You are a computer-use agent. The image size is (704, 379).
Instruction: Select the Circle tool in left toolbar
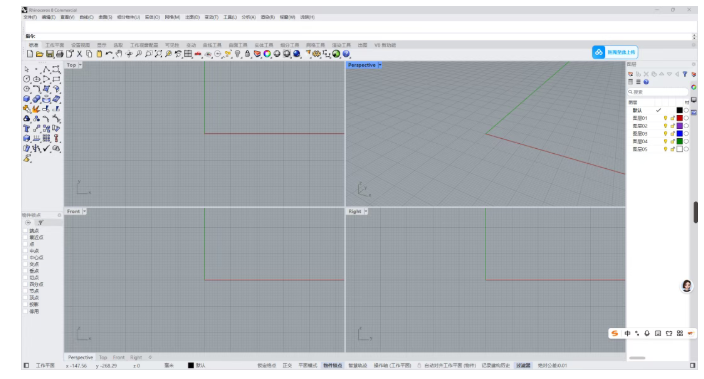coord(26,79)
